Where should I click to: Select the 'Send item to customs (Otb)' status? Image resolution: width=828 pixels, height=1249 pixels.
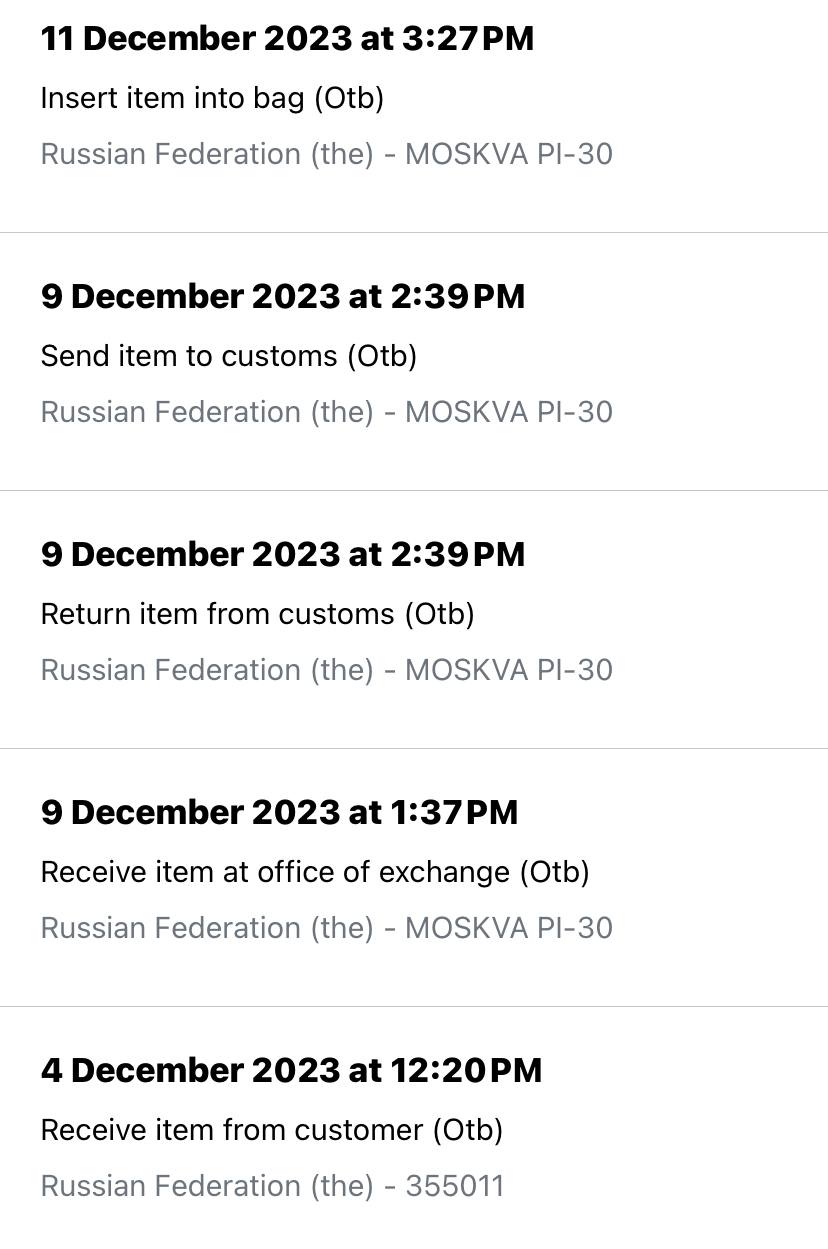tap(228, 356)
